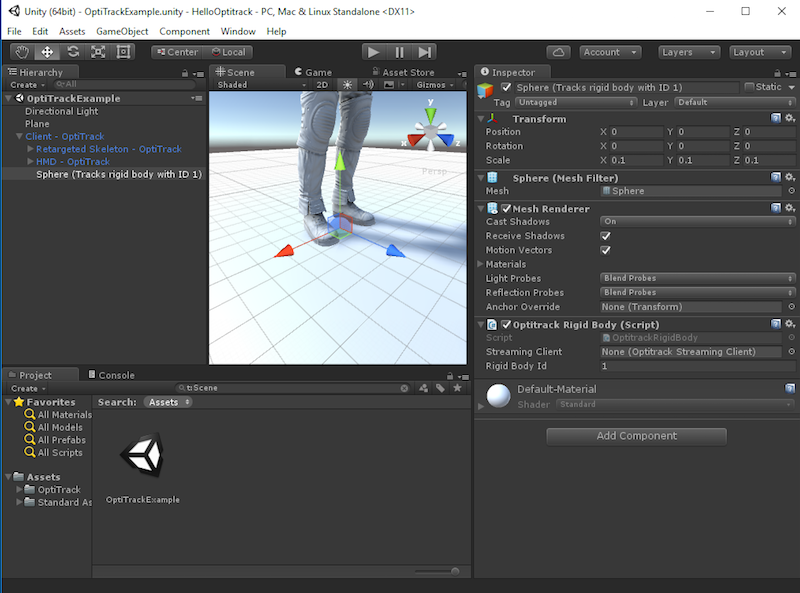The image size is (800, 593).
Task: Open Project Create button
Action: click(x=28, y=388)
